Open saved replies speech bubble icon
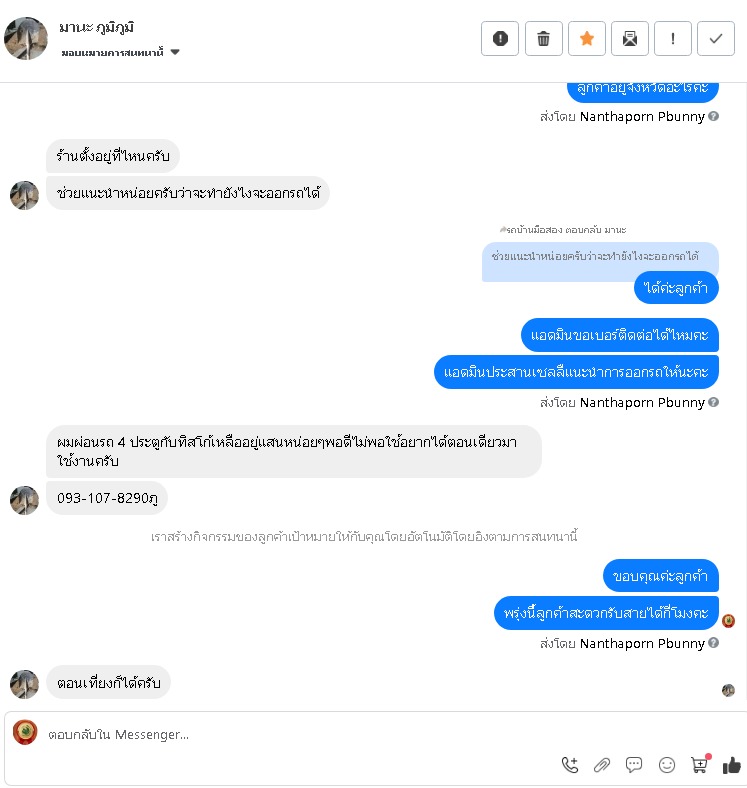The height and width of the screenshot is (788, 747). click(634, 765)
